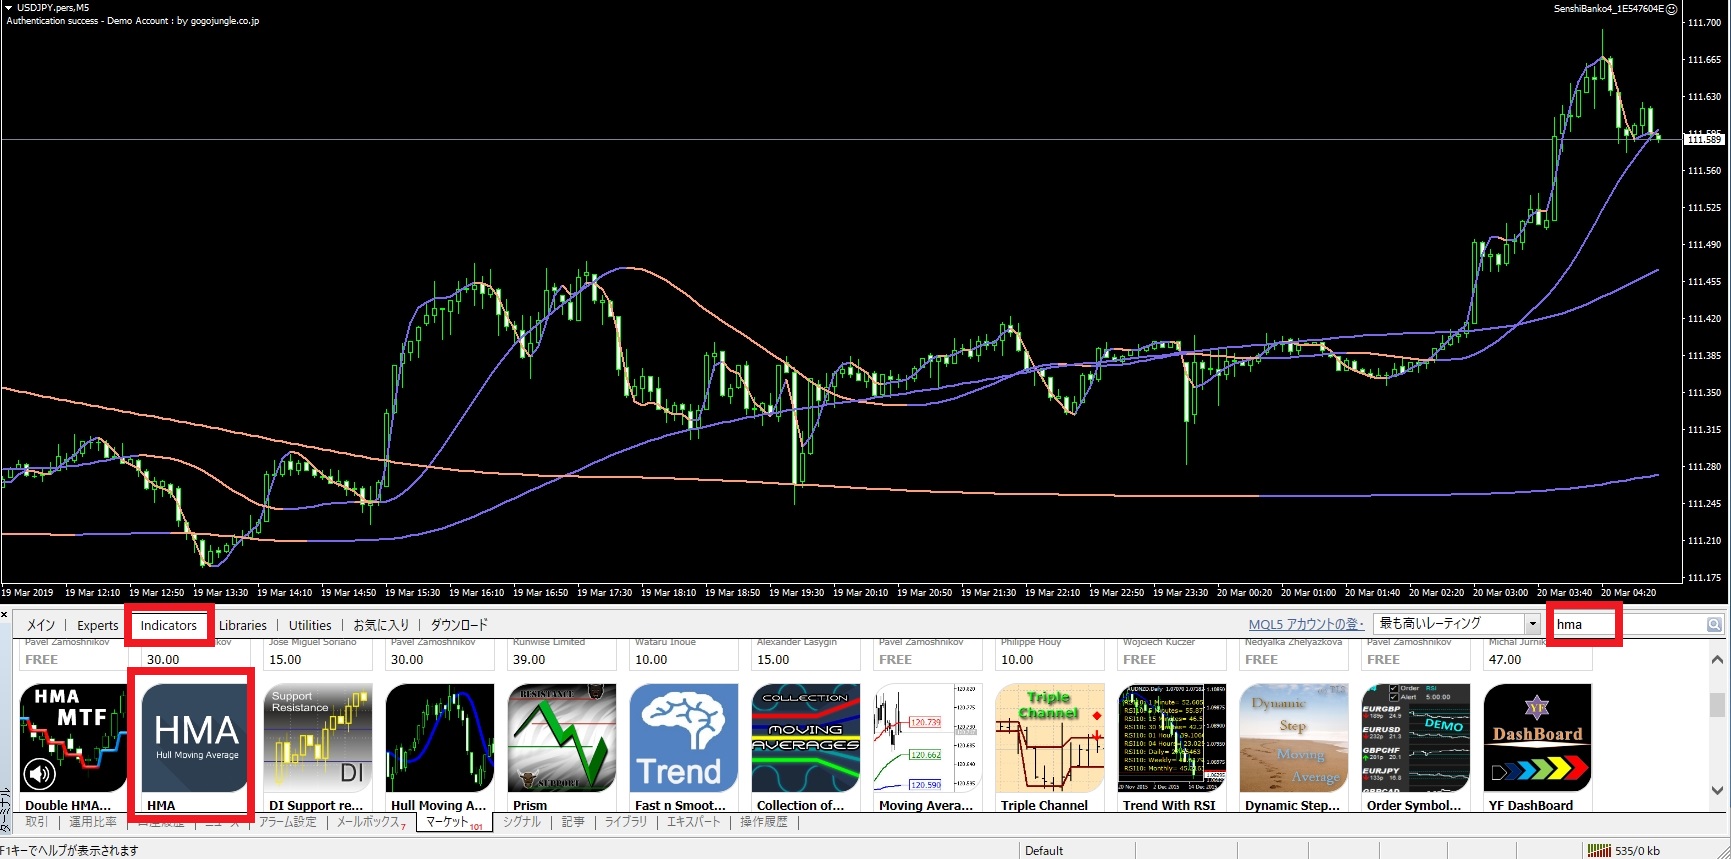Screen dimensions: 1731x859
Task: Open the Fast n Smooth Trend icon
Action: [x=683, y=738]
